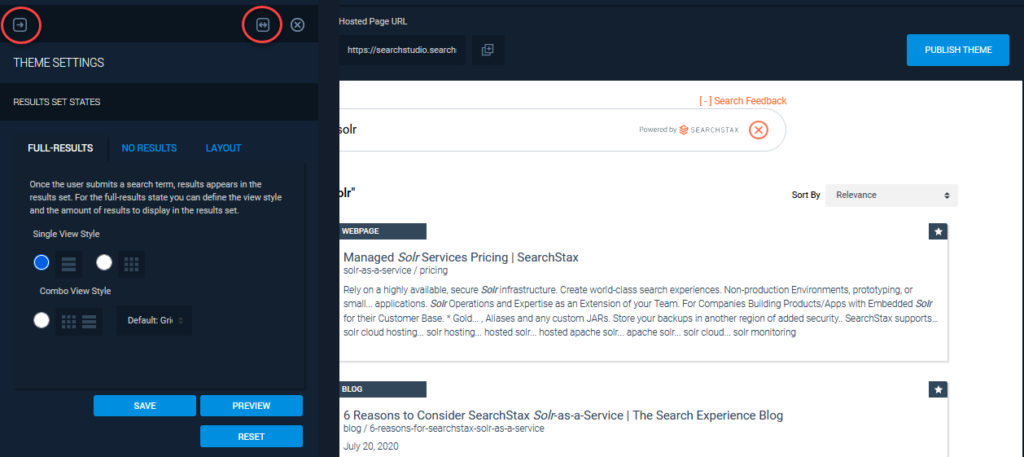Click the SearchStax logo in the search bar
The width and height of the screenshot is (1024, 457).
(x=709, y=130)
